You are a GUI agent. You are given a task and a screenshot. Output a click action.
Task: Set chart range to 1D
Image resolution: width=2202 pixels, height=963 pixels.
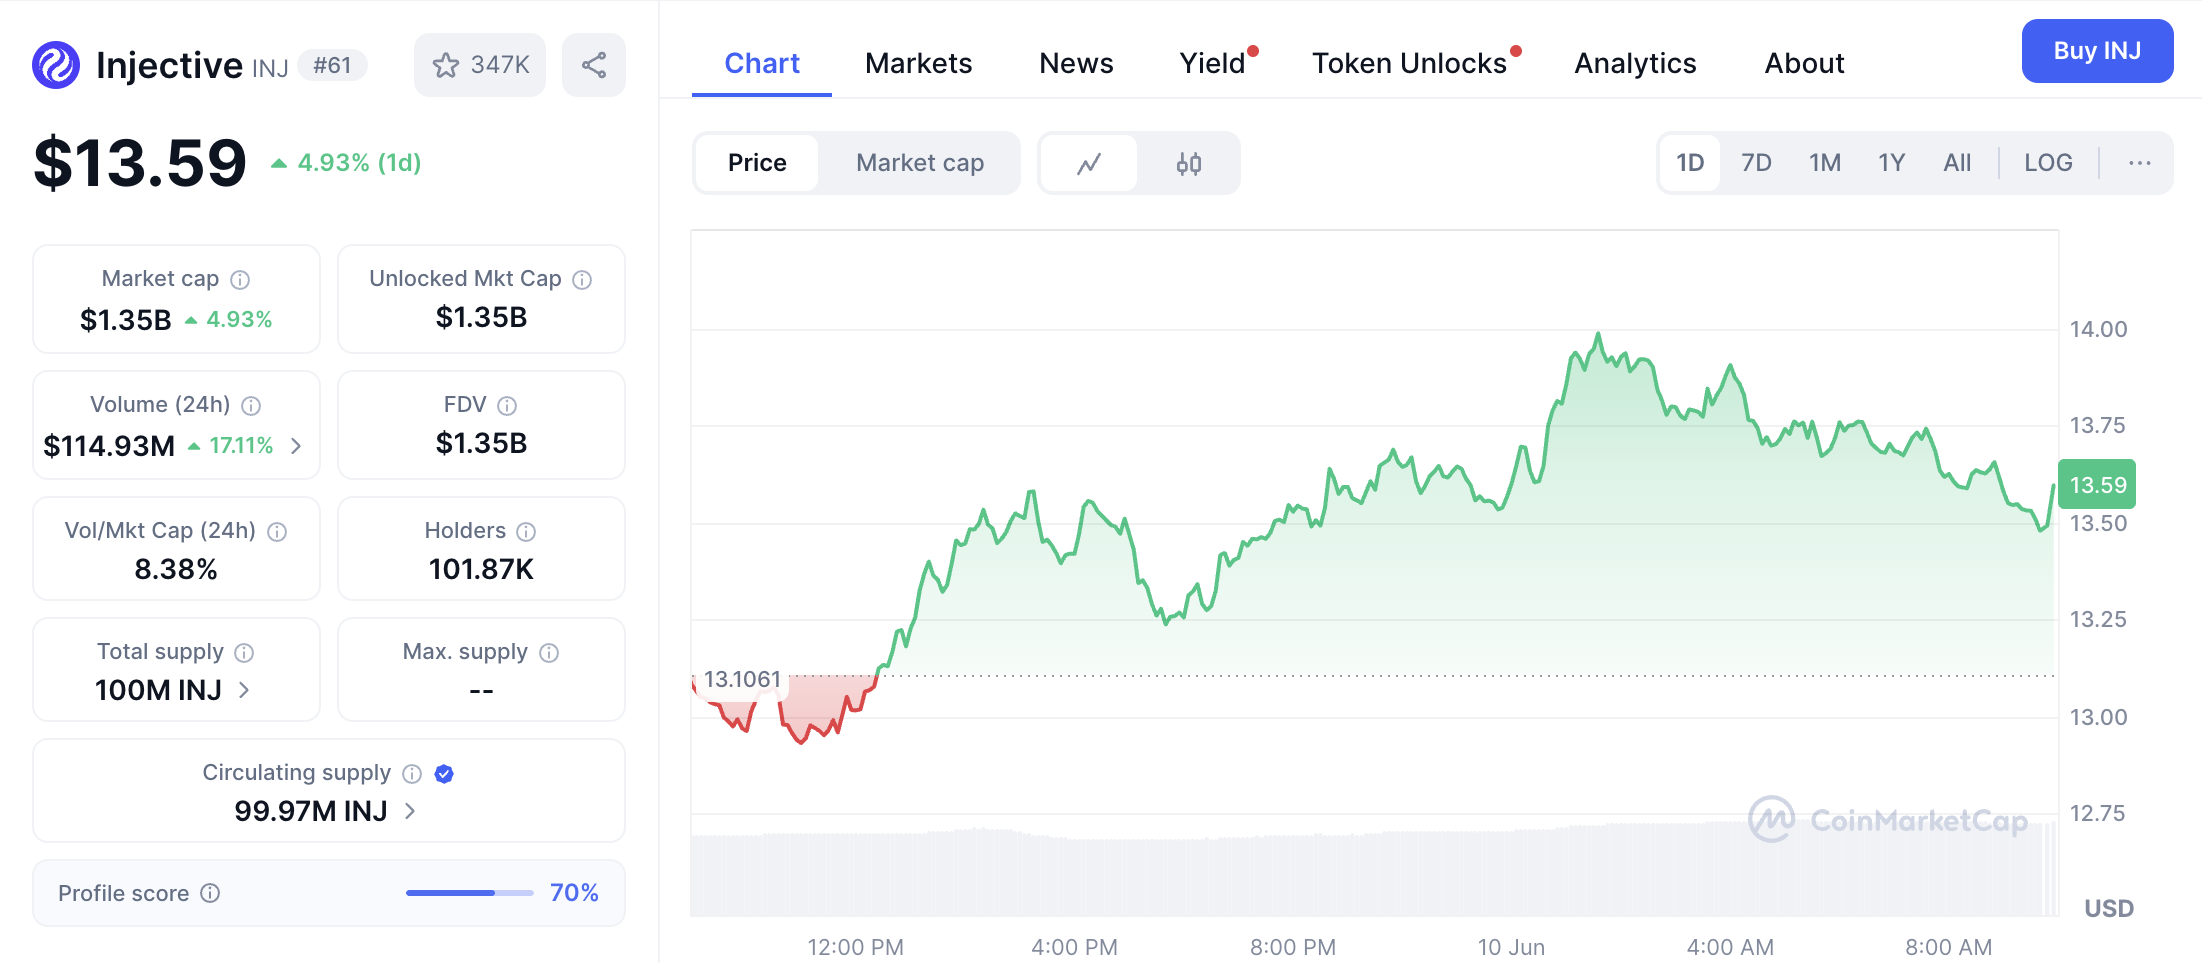[1690, 163]
